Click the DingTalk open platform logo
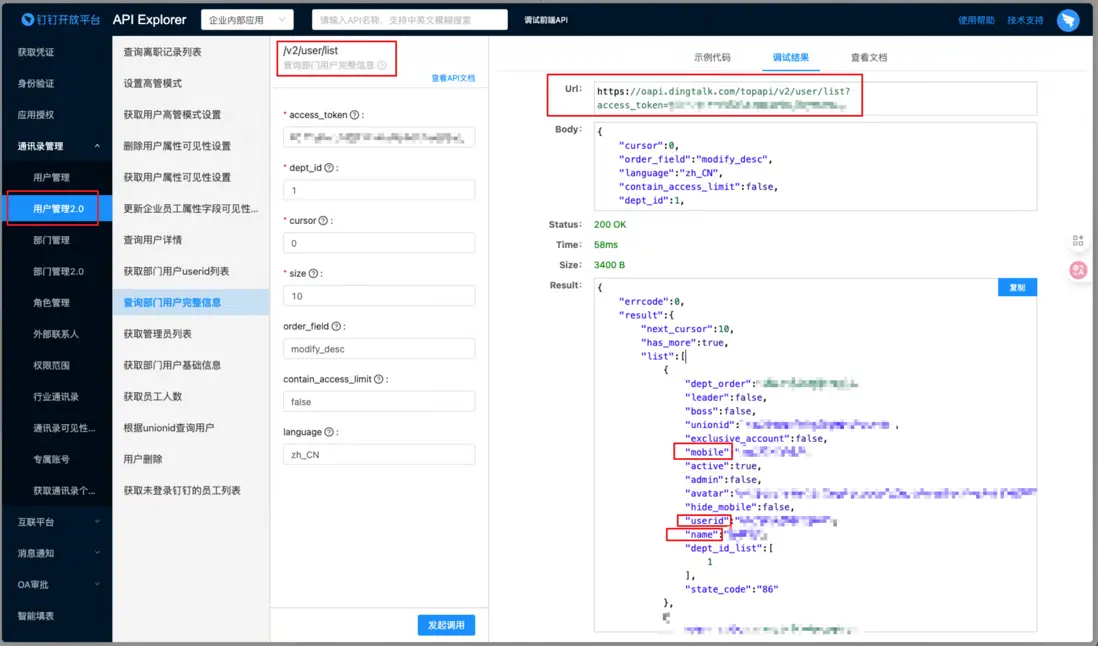1098x646 pixels. [60, 20]
